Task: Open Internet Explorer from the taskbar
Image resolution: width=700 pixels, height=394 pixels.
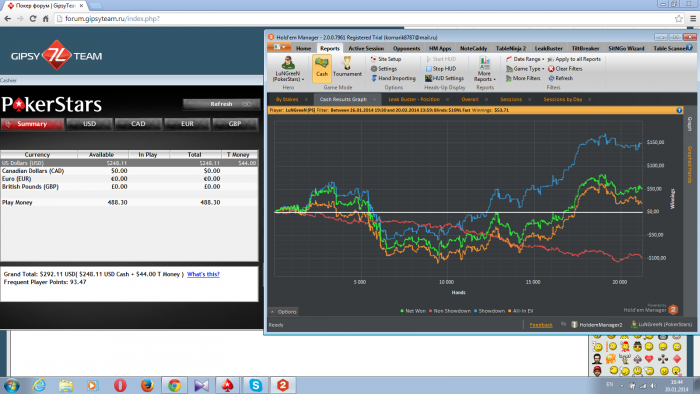Action: coord(39,385)
